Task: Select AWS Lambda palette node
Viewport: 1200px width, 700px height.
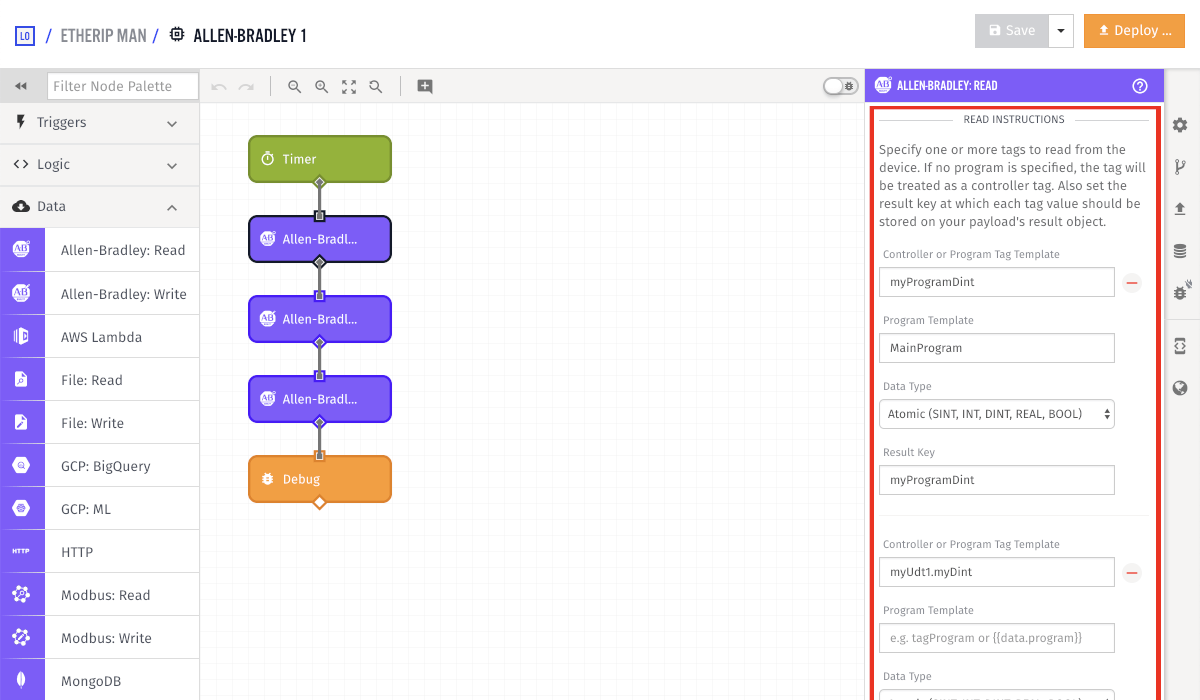Action: tap(100, 337)
